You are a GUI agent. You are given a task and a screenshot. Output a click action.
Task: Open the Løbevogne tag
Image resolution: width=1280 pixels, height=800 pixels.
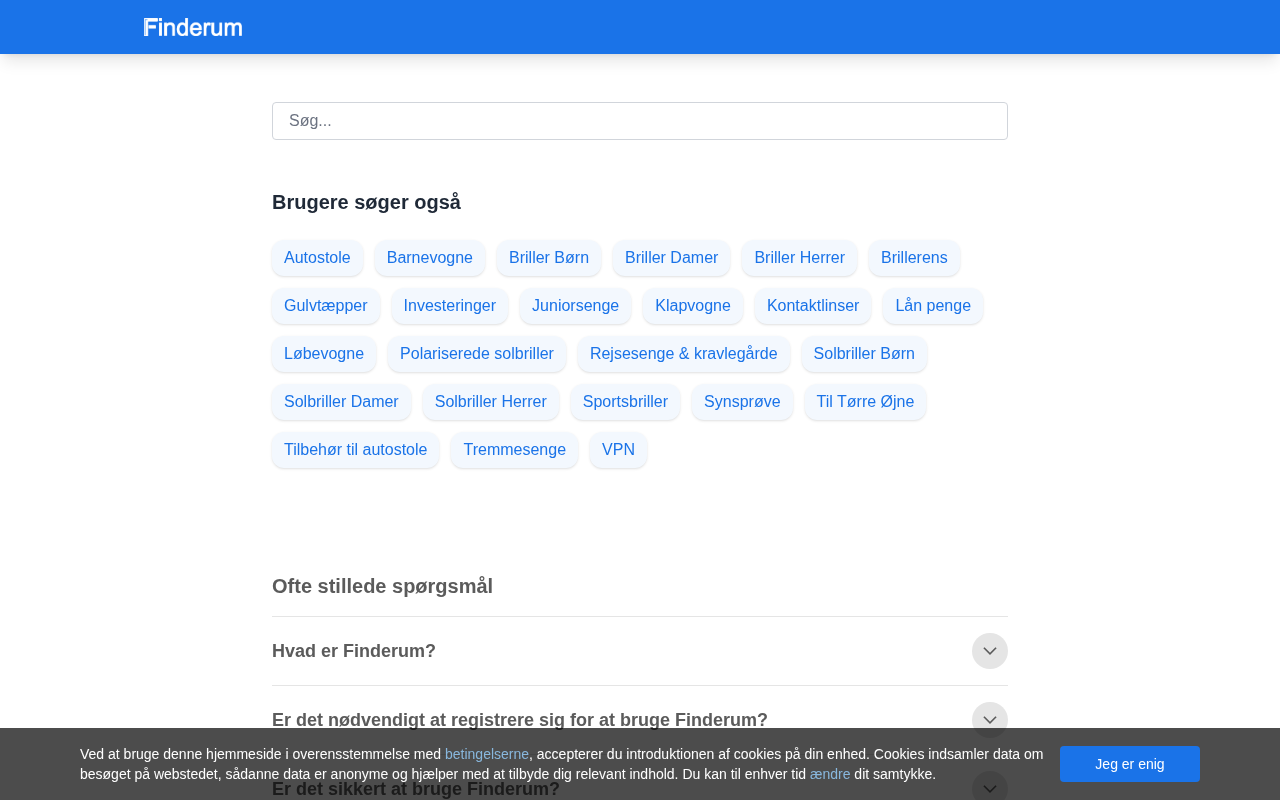(x=324, y=354)
